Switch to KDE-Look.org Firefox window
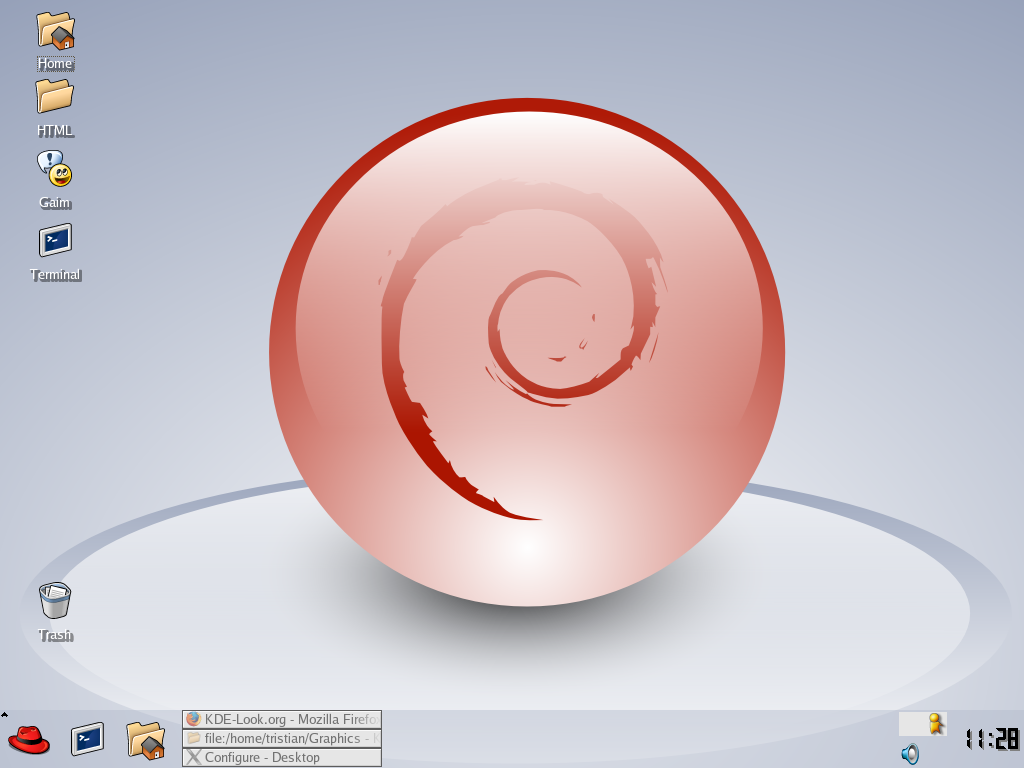Viewport: 1024px width, 768px height. click(282, 720)
